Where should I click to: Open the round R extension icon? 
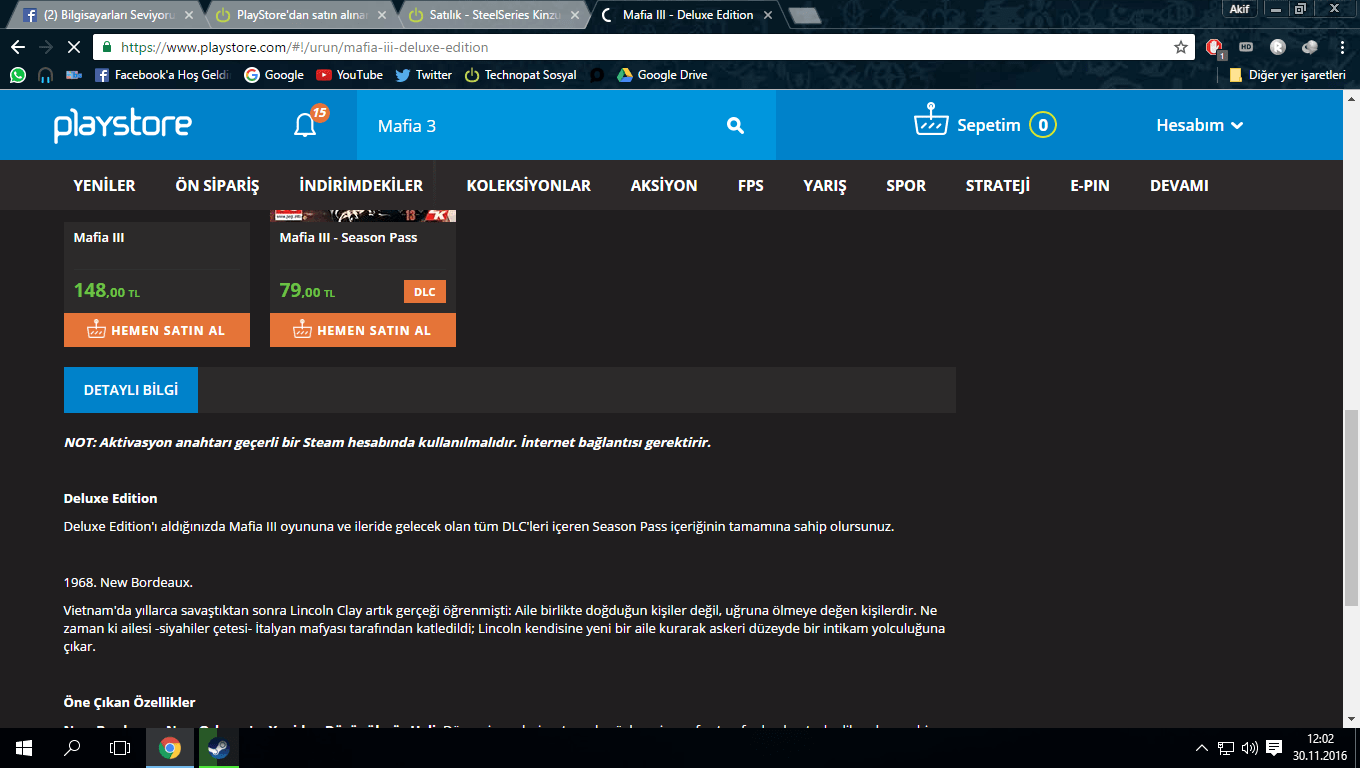pyautogui.click(x=1277, y=47)
